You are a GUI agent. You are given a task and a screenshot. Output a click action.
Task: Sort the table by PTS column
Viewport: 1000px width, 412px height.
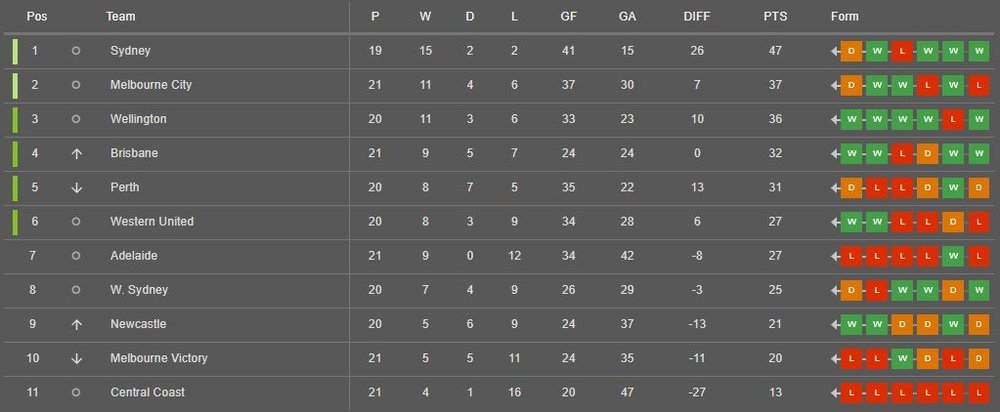[771, 17]
